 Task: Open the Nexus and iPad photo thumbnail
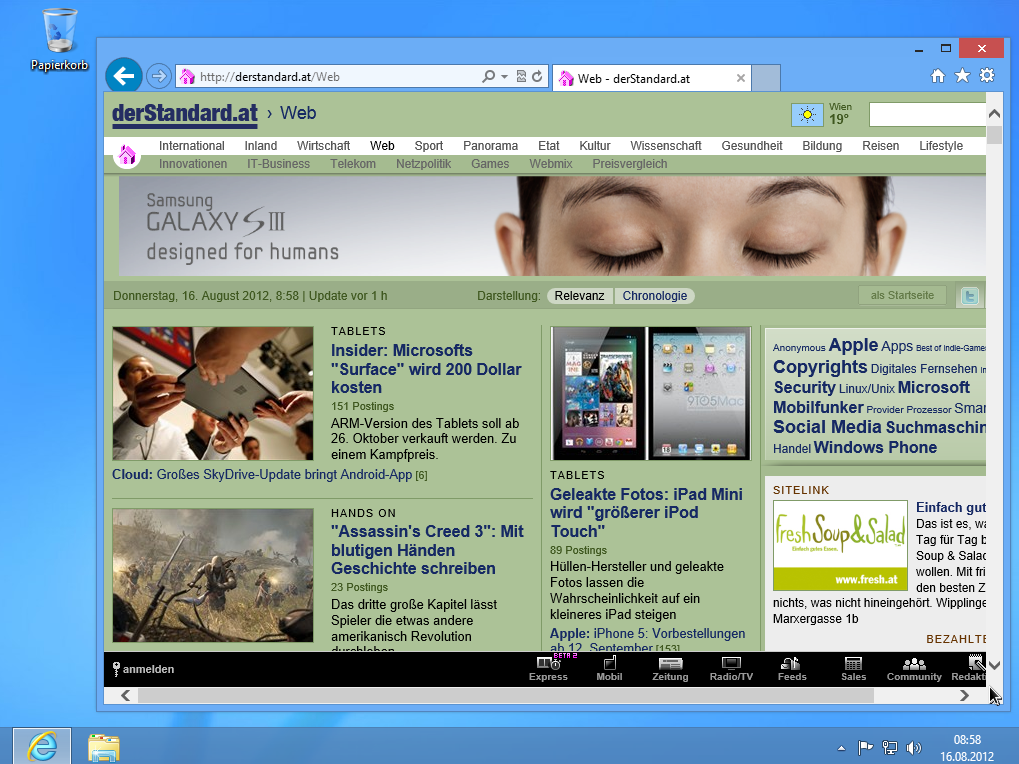651,394
